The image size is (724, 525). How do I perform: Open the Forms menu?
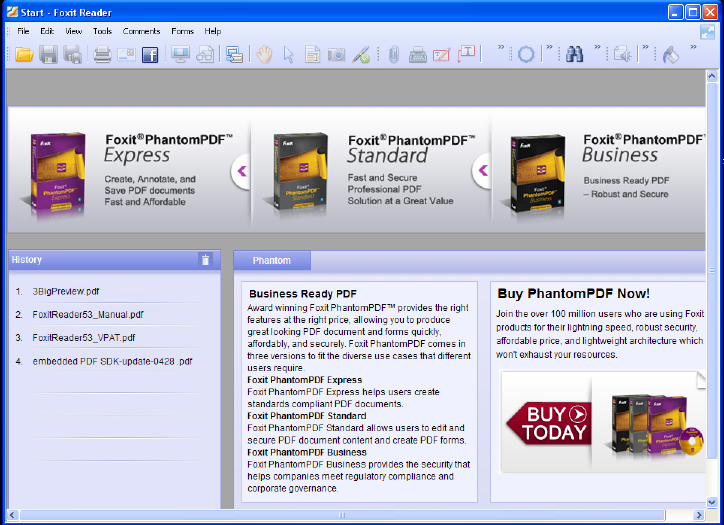point(182,31)
